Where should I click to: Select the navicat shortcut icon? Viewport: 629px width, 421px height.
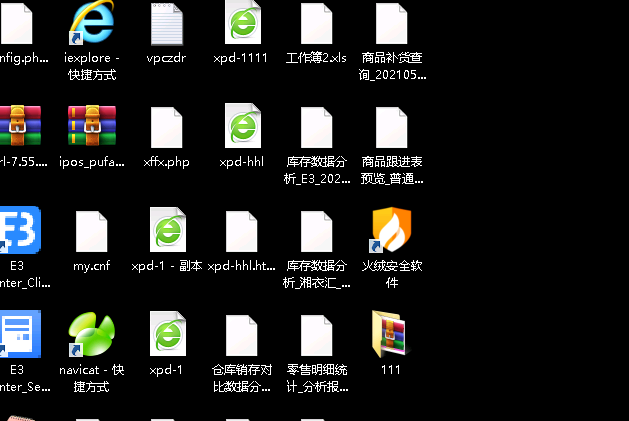[92, 335]
